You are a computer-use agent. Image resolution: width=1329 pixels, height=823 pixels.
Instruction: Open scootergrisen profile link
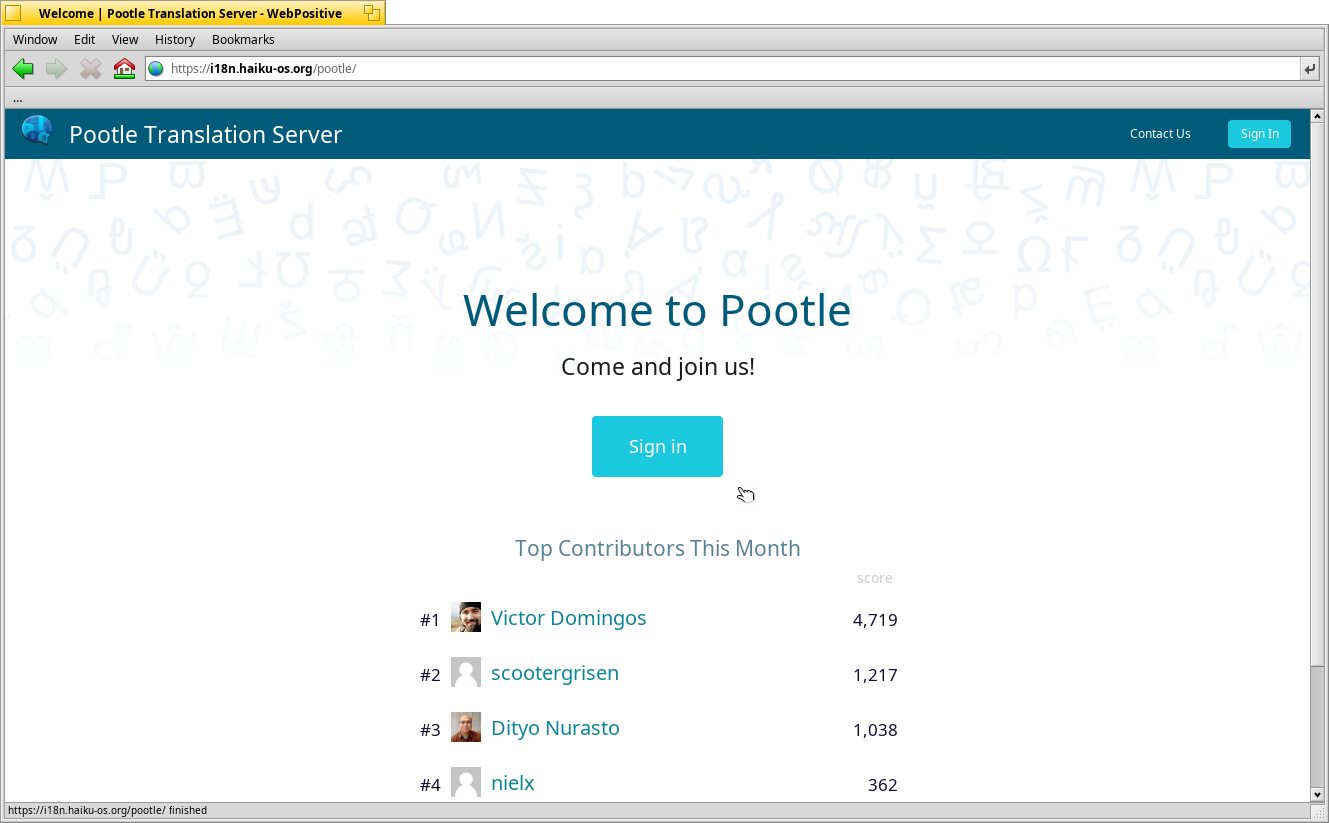tap(555, 673)
